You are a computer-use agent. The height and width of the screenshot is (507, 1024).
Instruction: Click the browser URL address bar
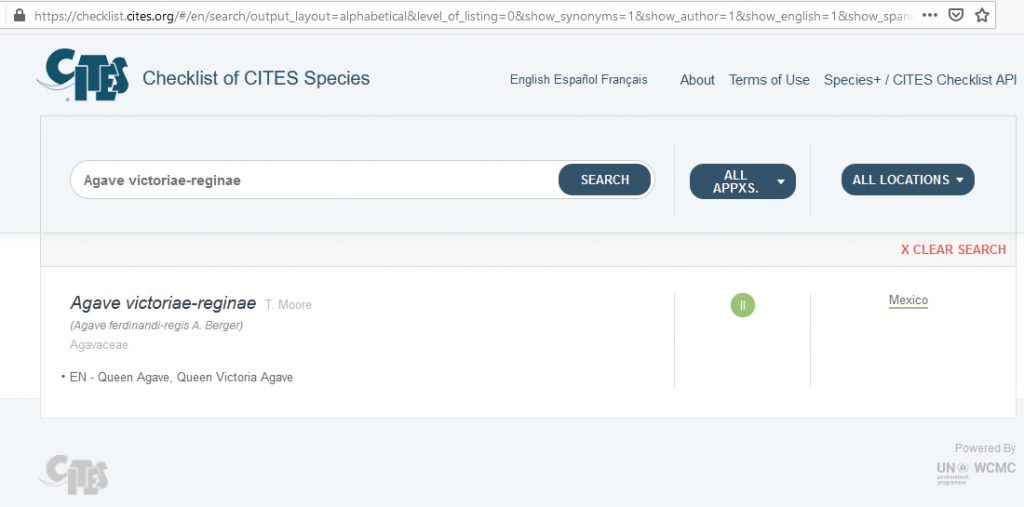[x=472, y=15]
